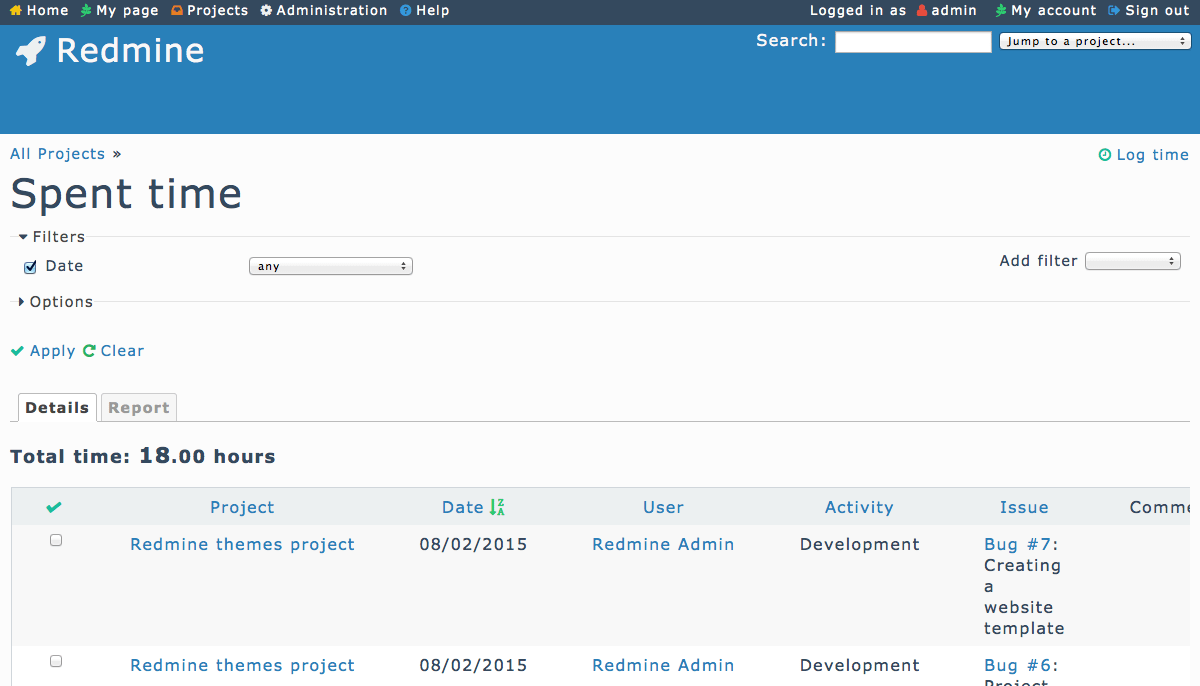Click the Administration gear icon

point(266,11)
